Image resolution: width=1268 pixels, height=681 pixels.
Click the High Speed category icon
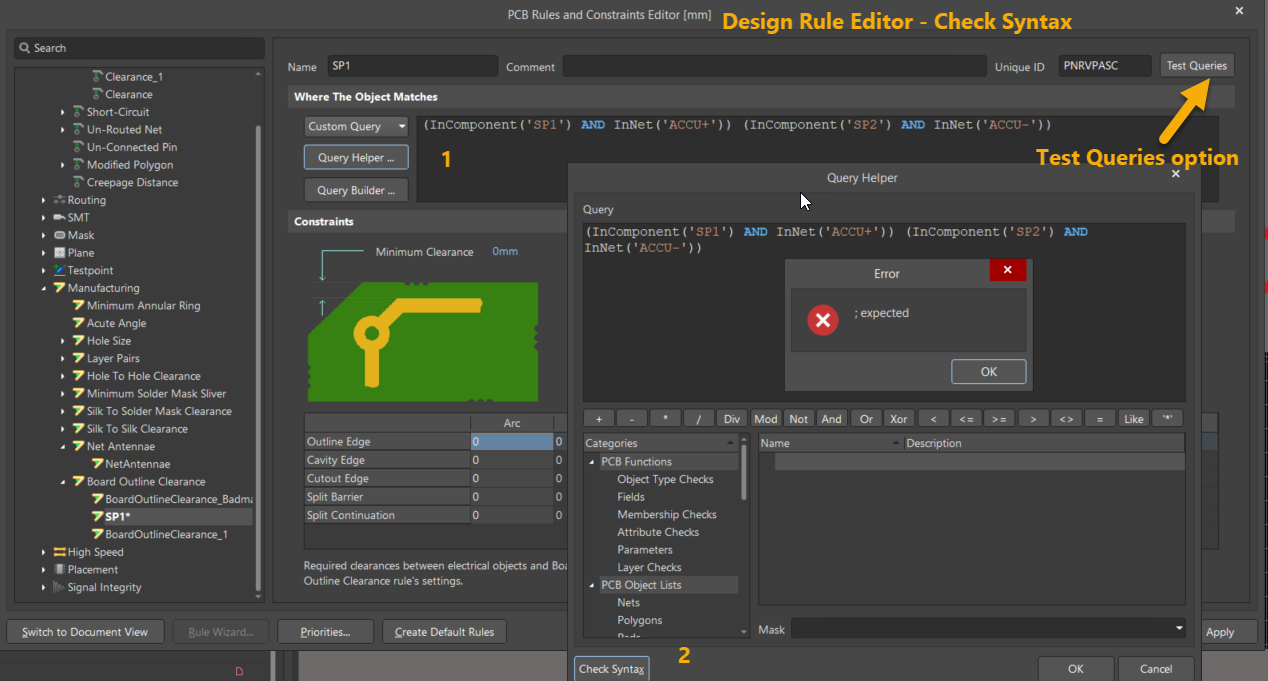click(60, 552)
